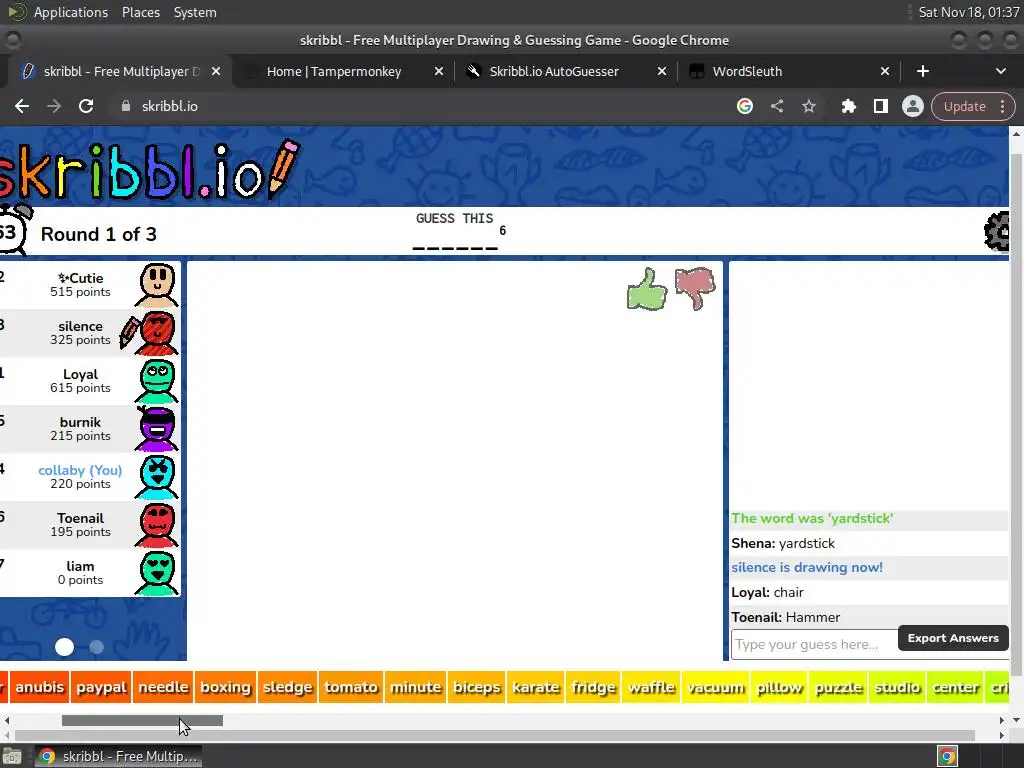This screenshot has height=768, width=1024.
Task: Pick the 'fridge' word suggestion
Action: coord(593,687)
